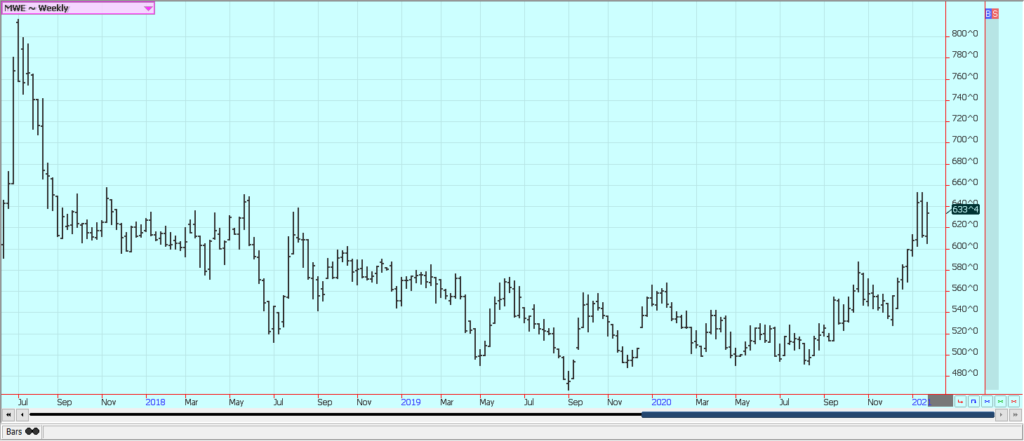Step chart back with single-left arrow
The width and height of the screenshot is (1024, 441).
[23, 415]
